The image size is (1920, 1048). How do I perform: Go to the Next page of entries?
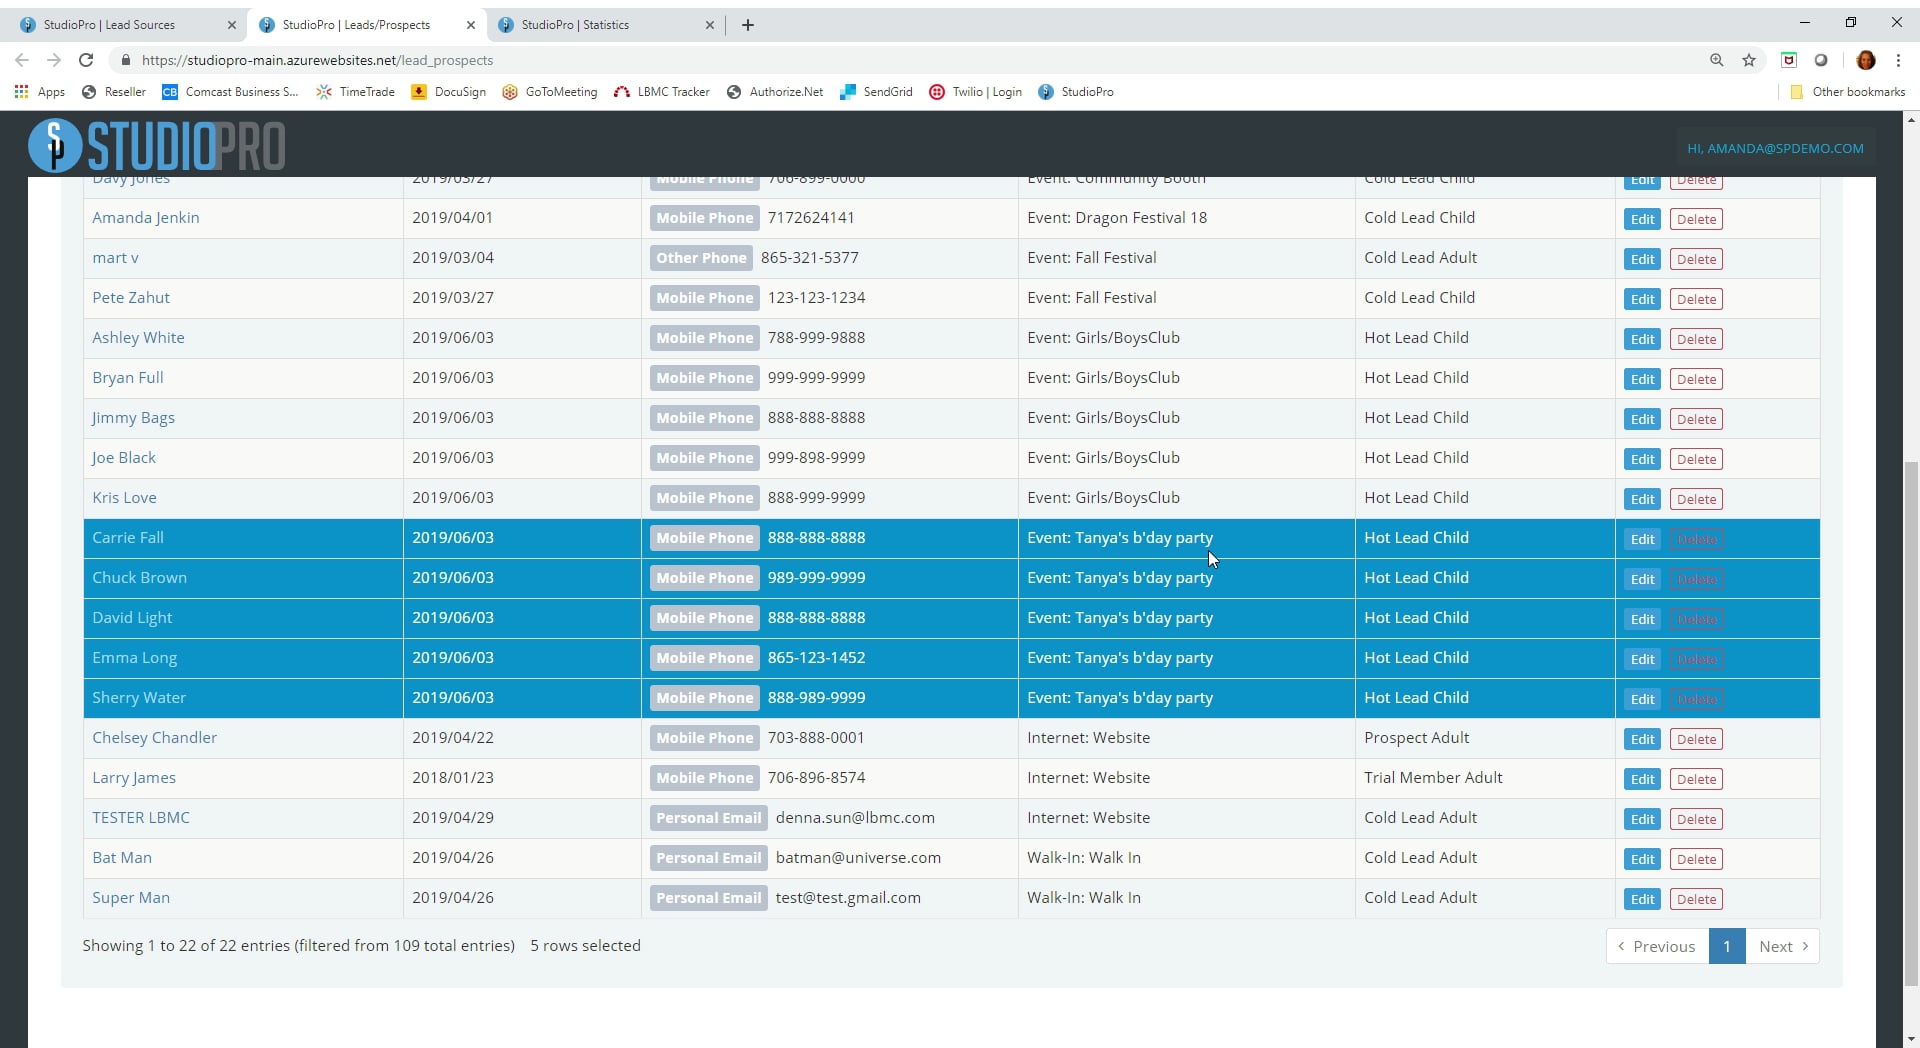(x=1782, y=946)
